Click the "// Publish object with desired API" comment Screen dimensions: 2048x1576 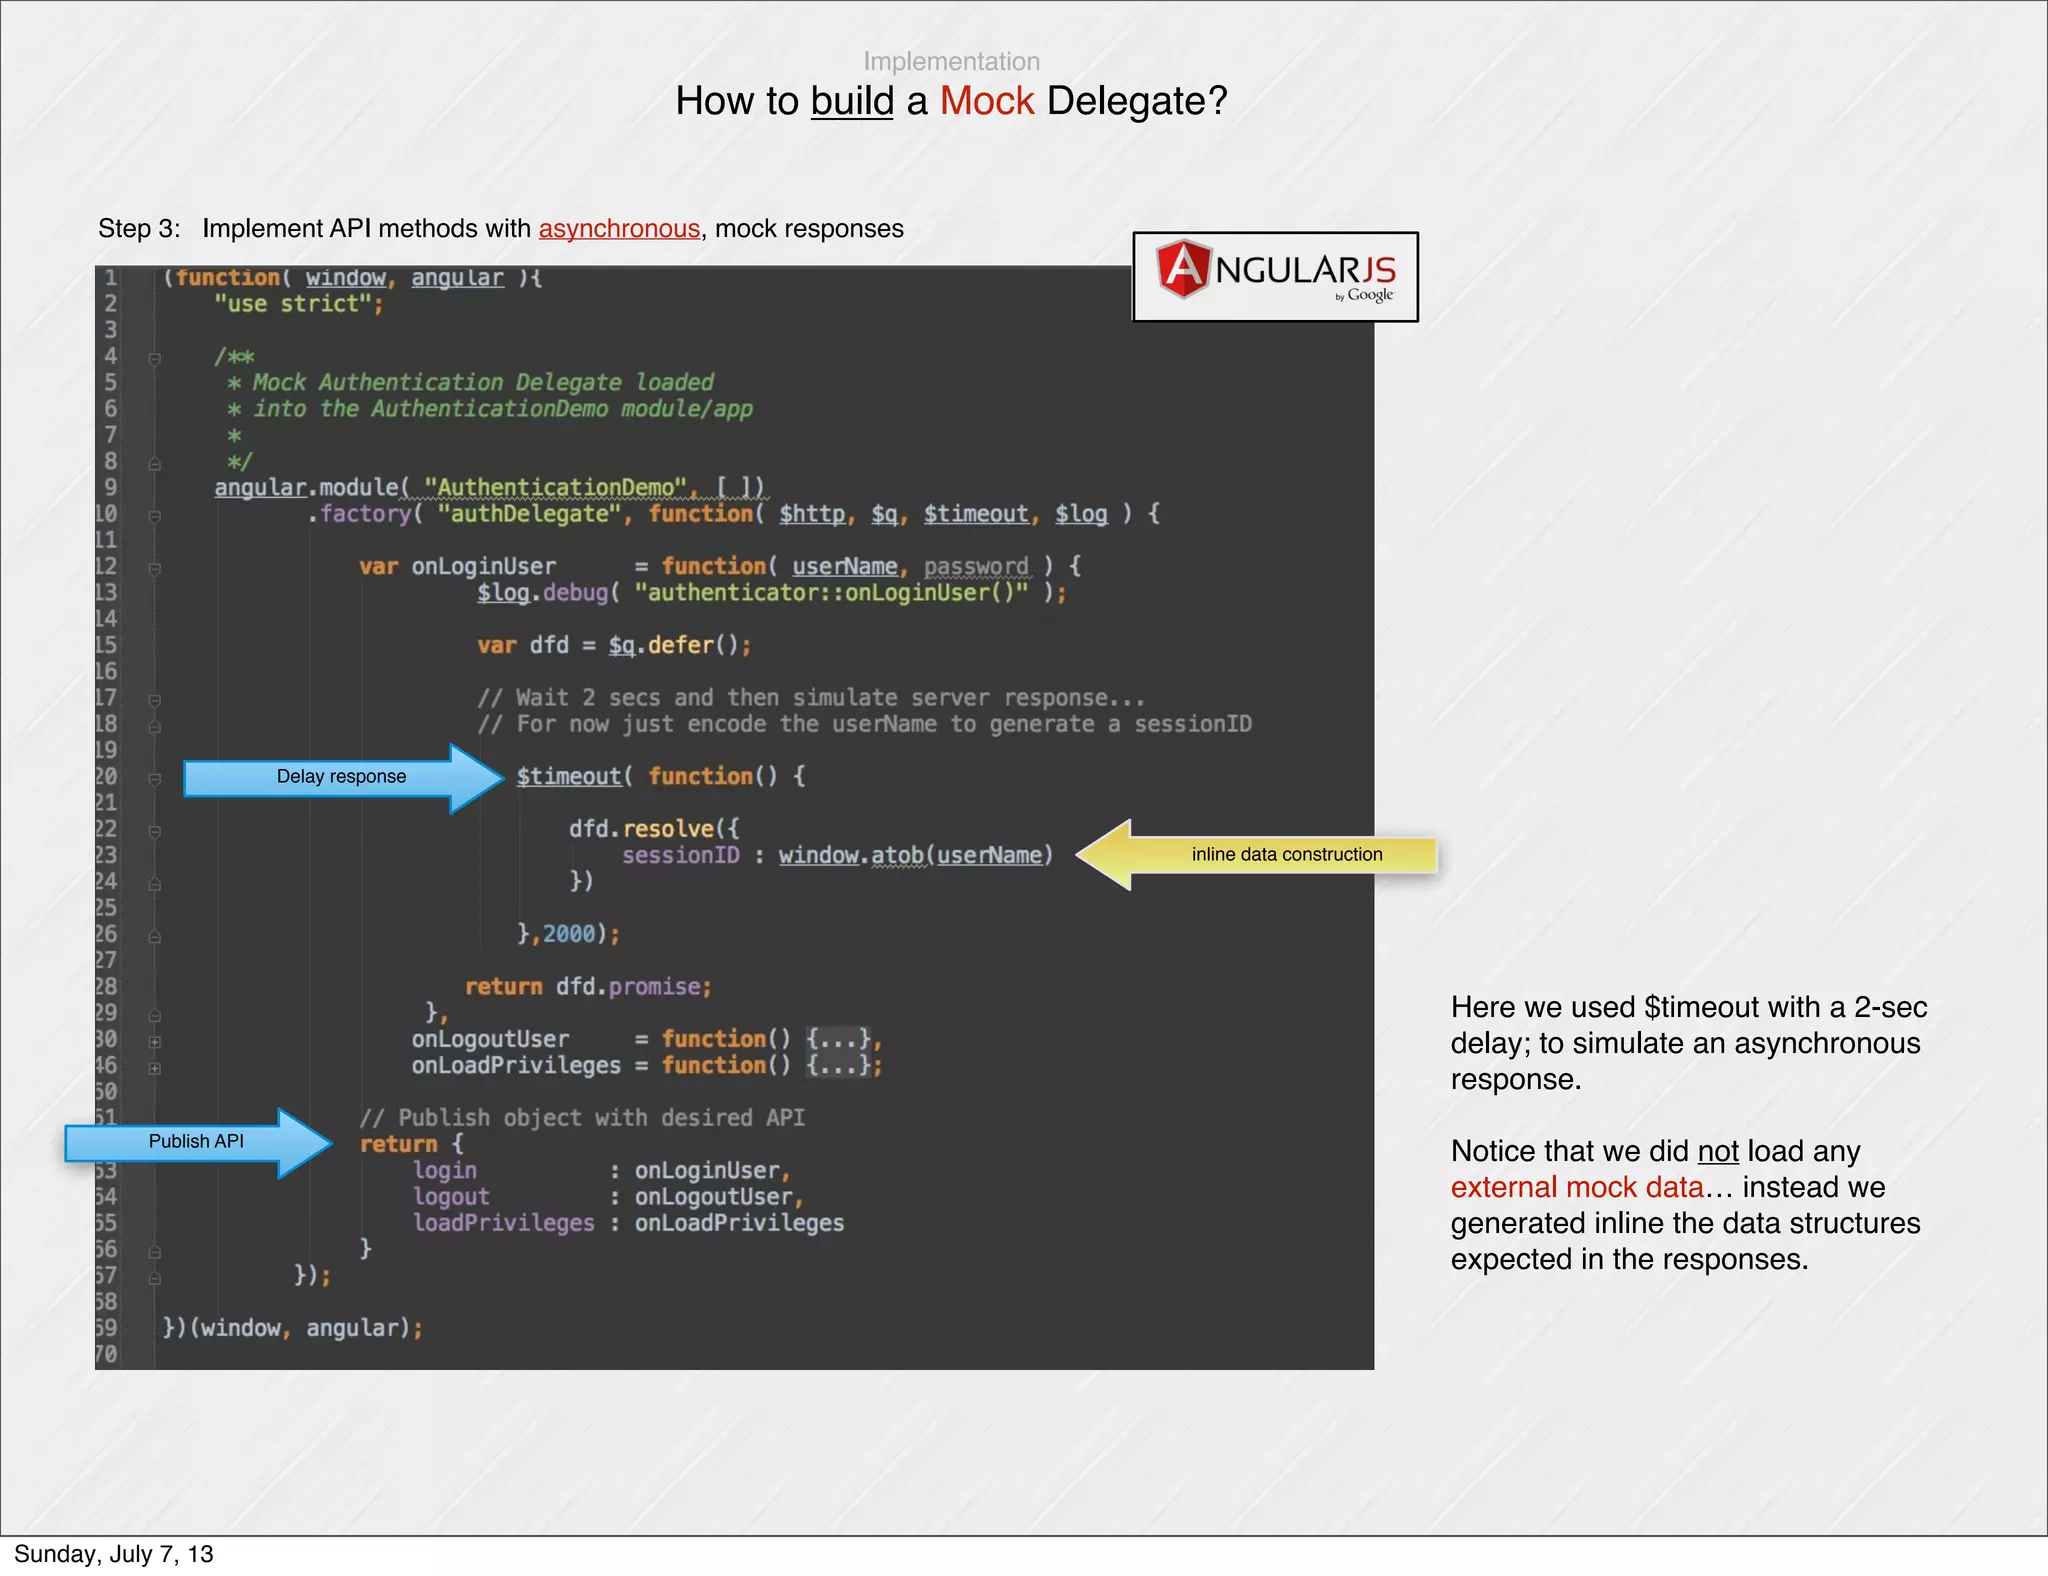tap(582, 1118)
